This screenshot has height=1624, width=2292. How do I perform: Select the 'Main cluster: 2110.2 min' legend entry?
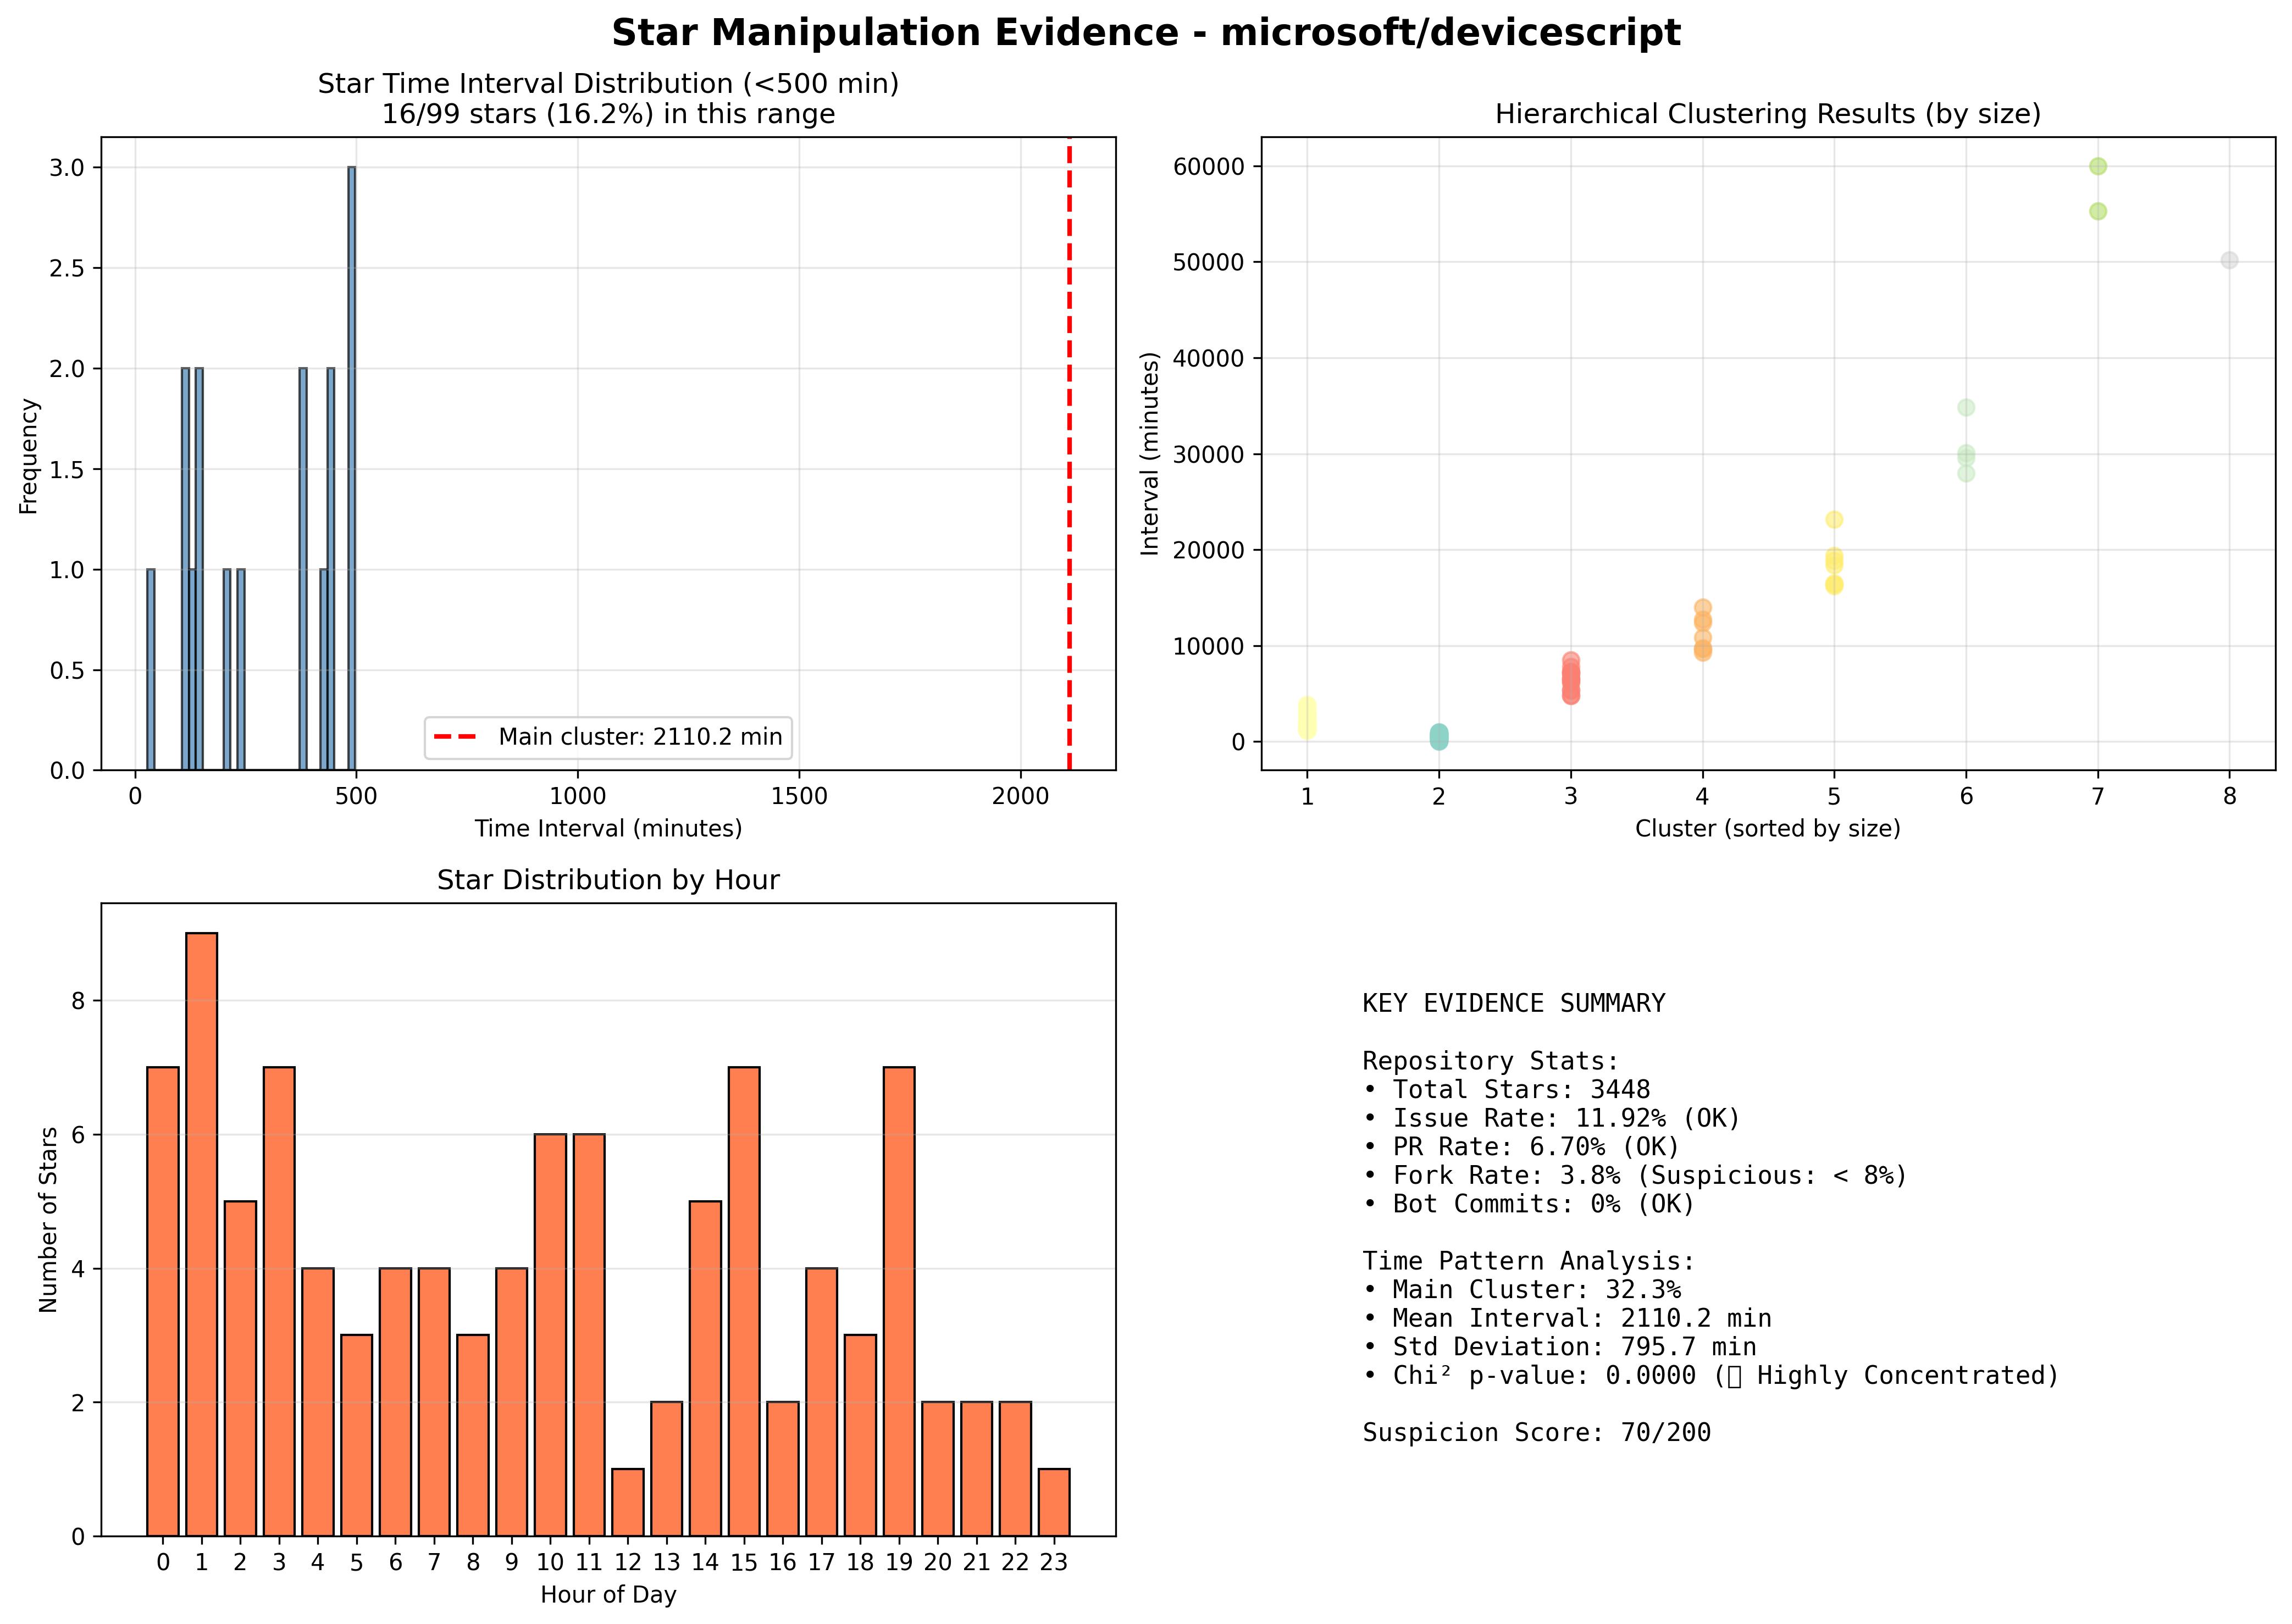[x=608, y=737]
